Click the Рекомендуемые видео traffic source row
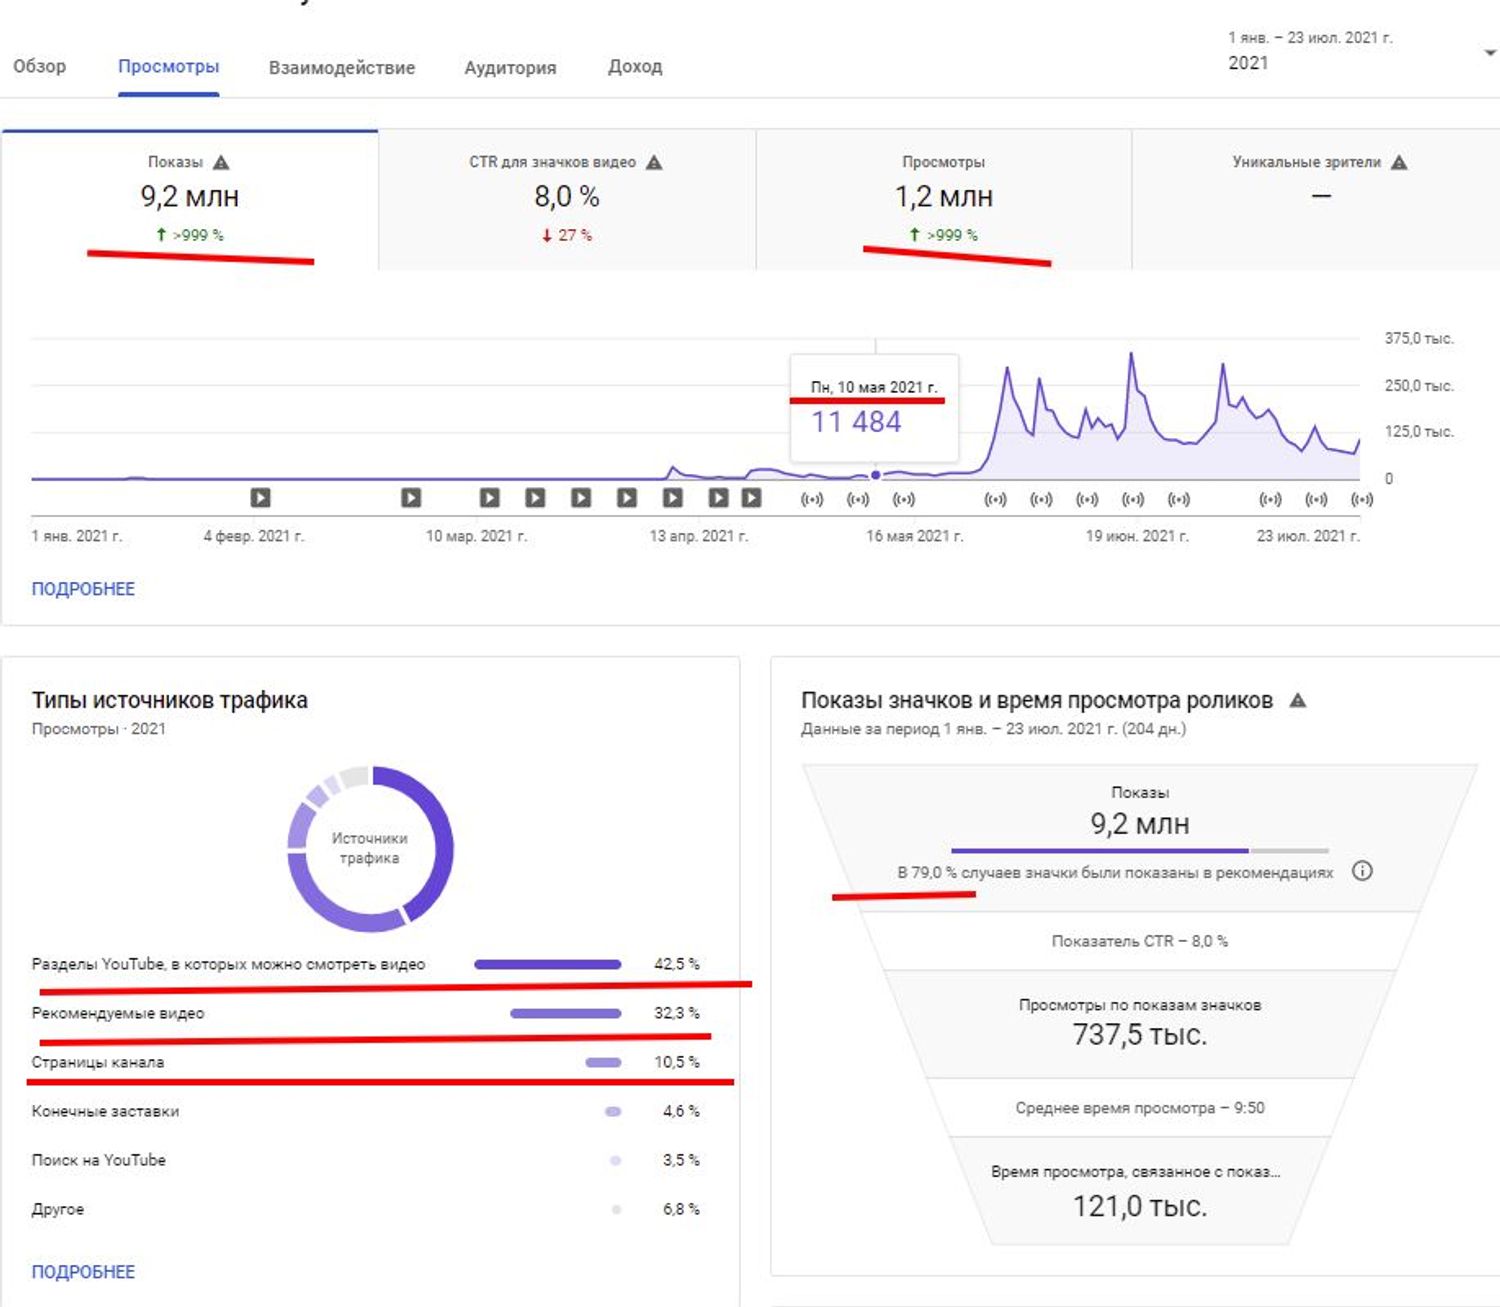The width and height of the screenshot is (1500, 1307). point(365,1013)
